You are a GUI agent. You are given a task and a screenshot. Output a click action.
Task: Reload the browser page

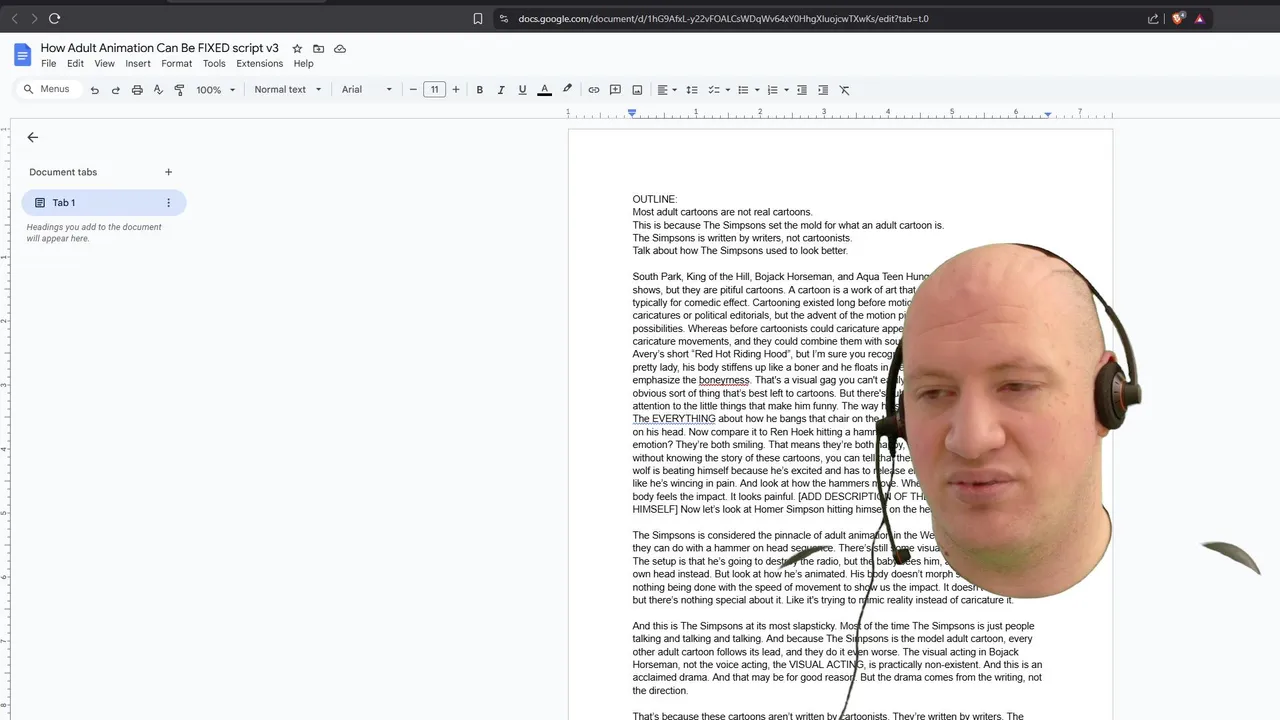54,18
